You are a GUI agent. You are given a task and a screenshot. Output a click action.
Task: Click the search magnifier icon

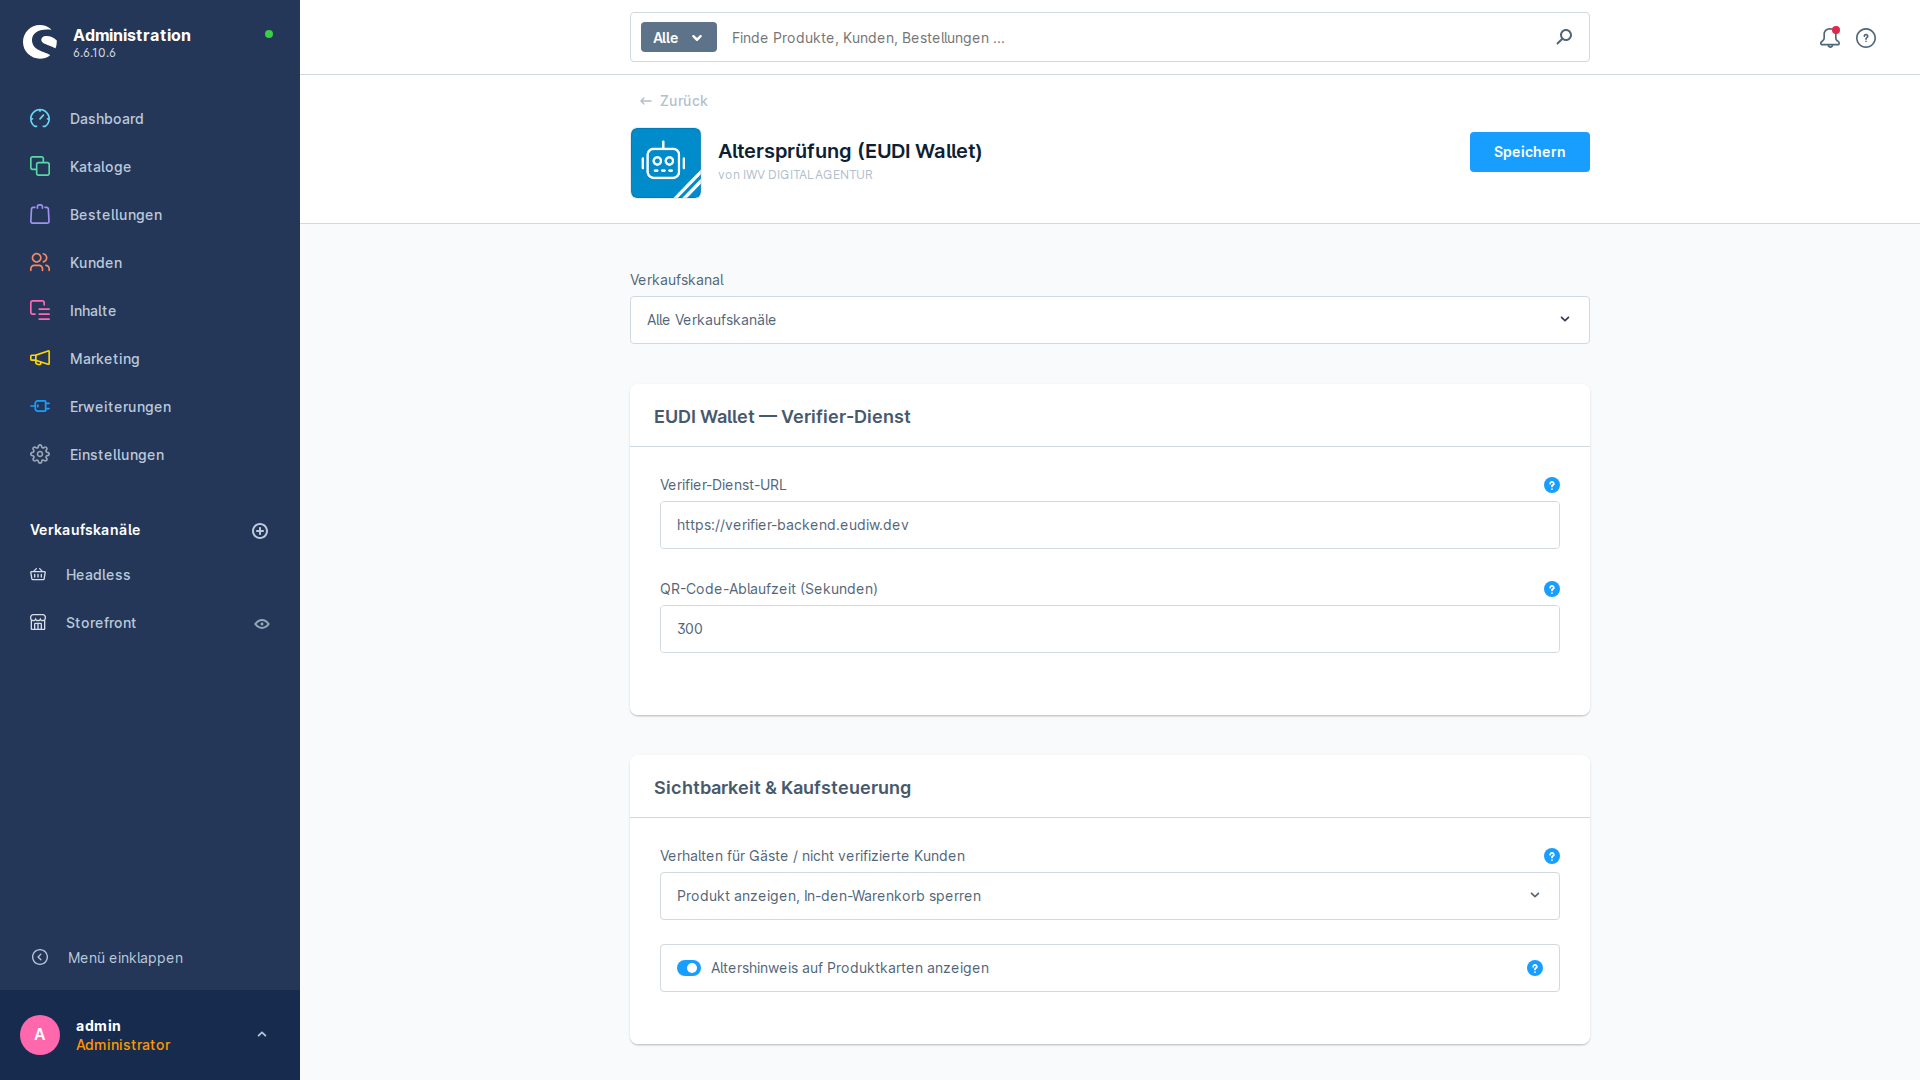[1564, 37]
